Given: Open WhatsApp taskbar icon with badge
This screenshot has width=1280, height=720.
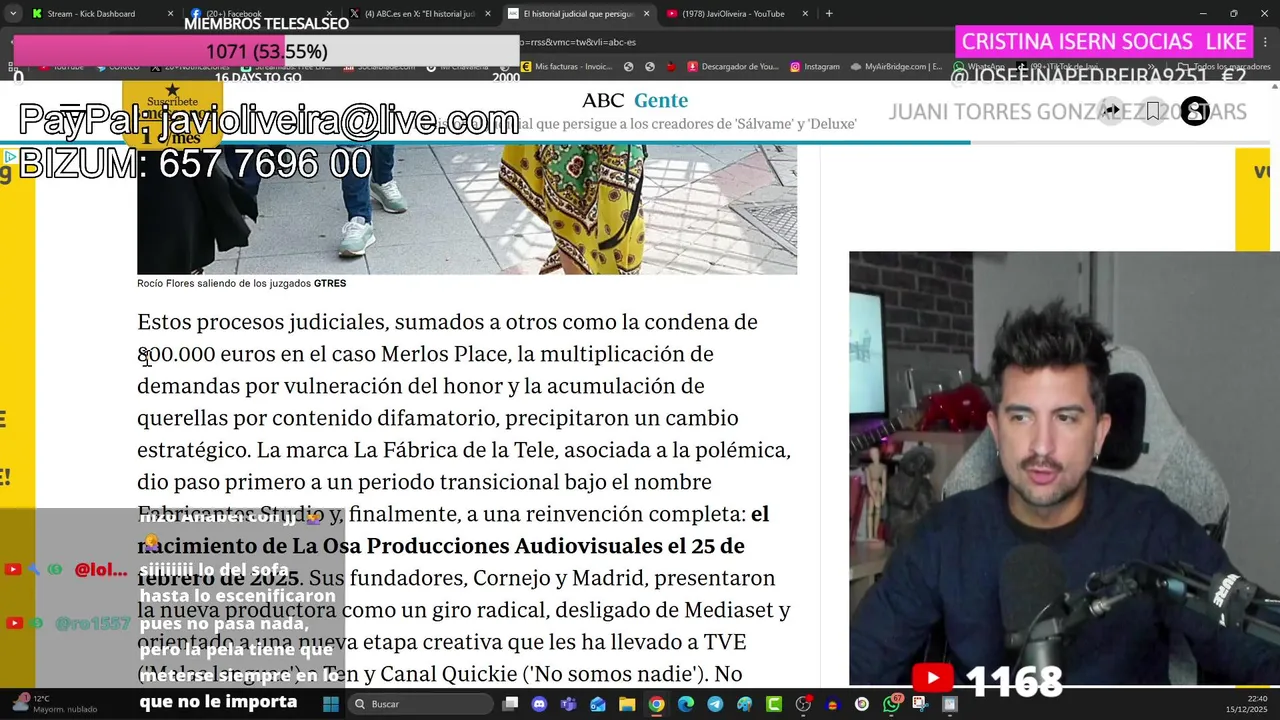Looking at the screenshot, I should click(x=892, y=704).
